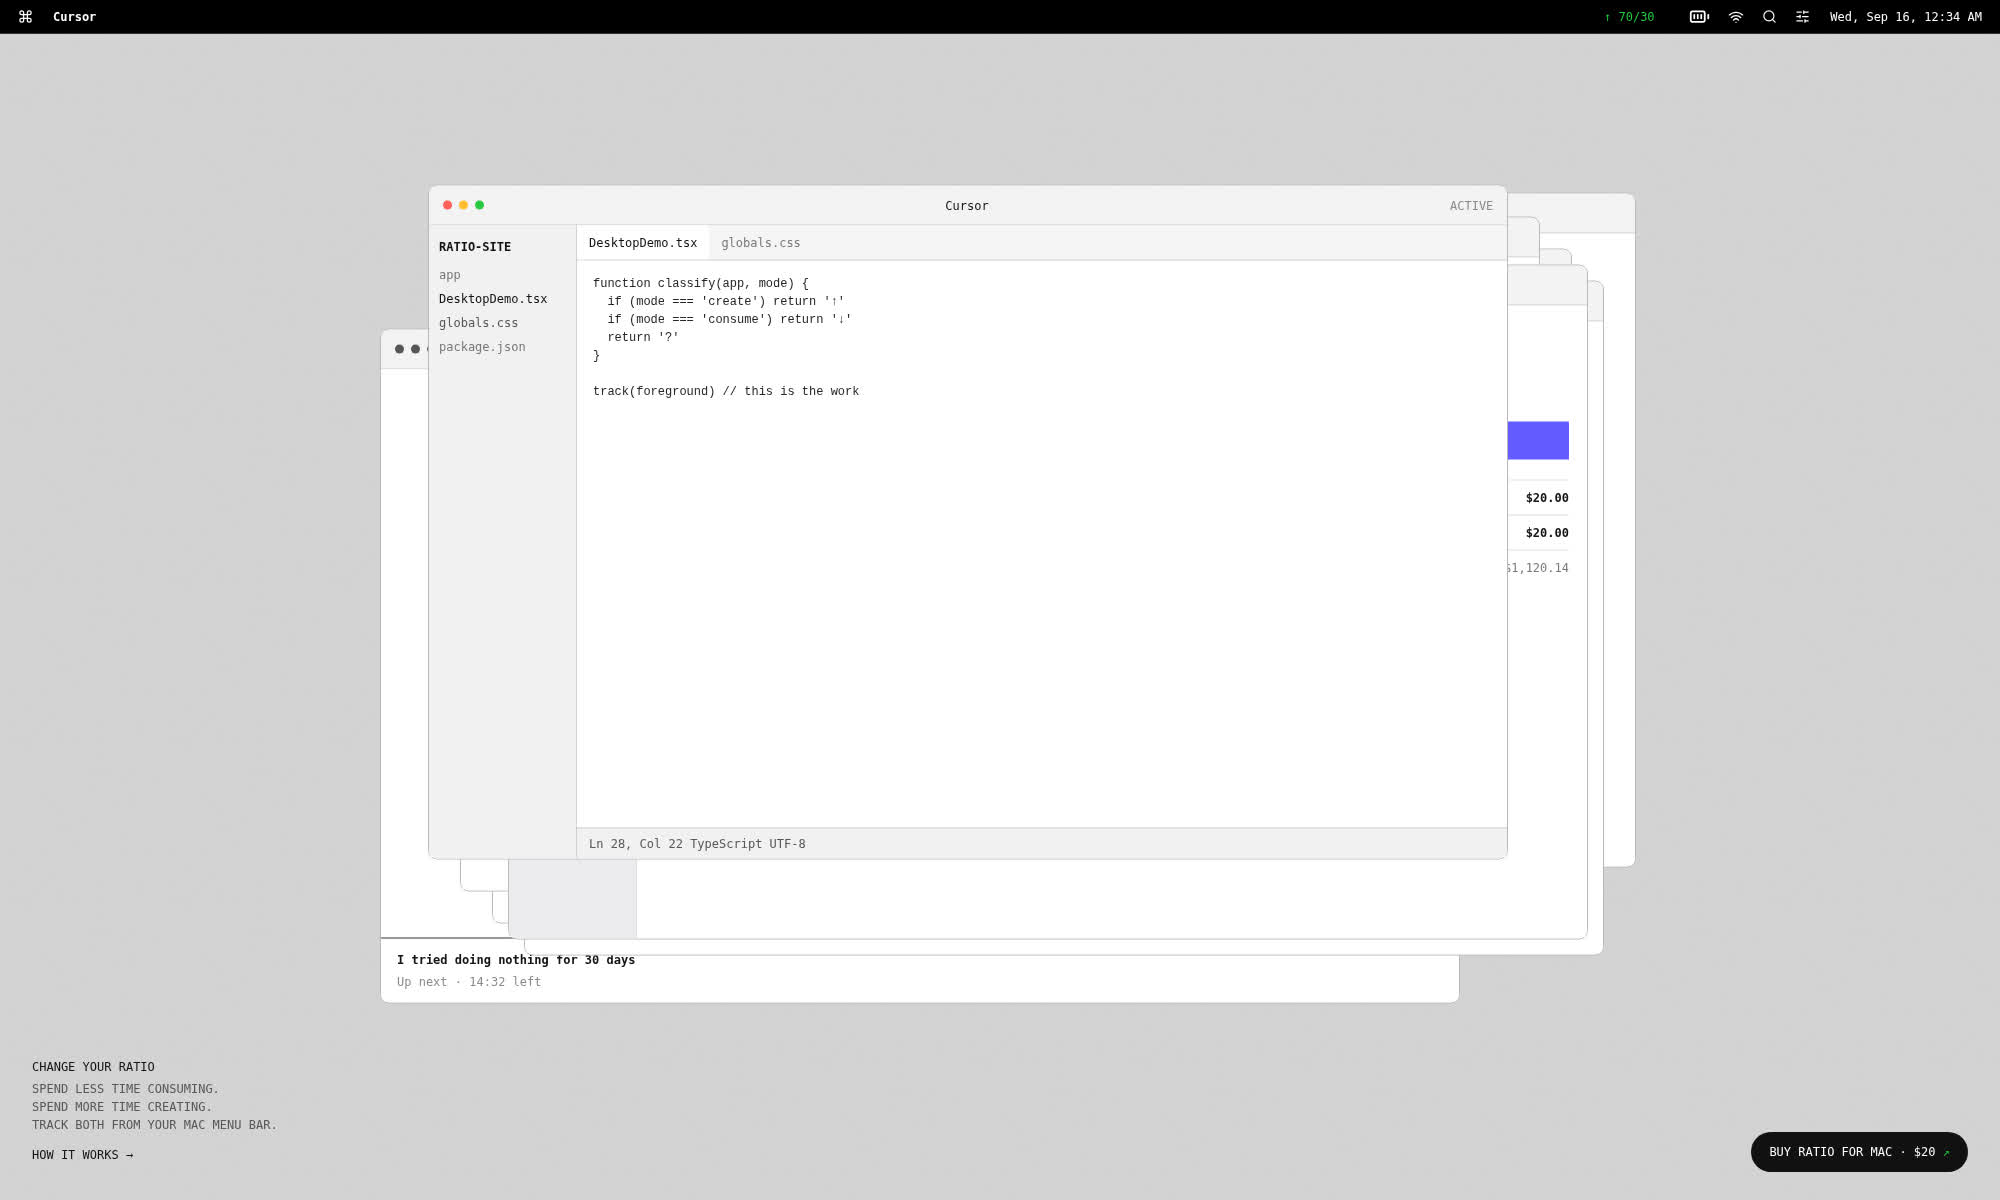
Task: Click 'SPEND LESS TIME CONSUMING.' text
Action: 125,1089
